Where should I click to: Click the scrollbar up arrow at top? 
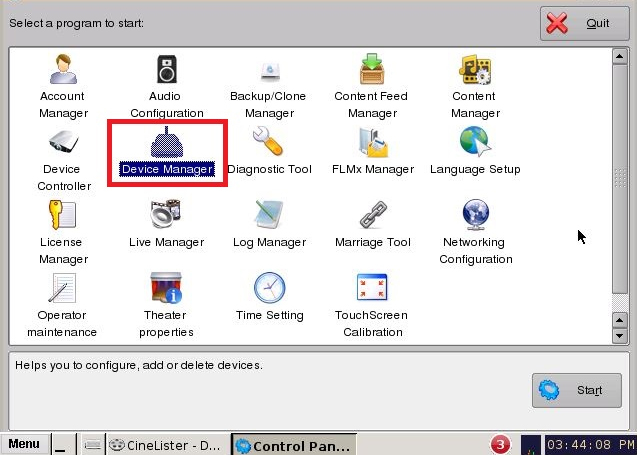click(620, 56)
